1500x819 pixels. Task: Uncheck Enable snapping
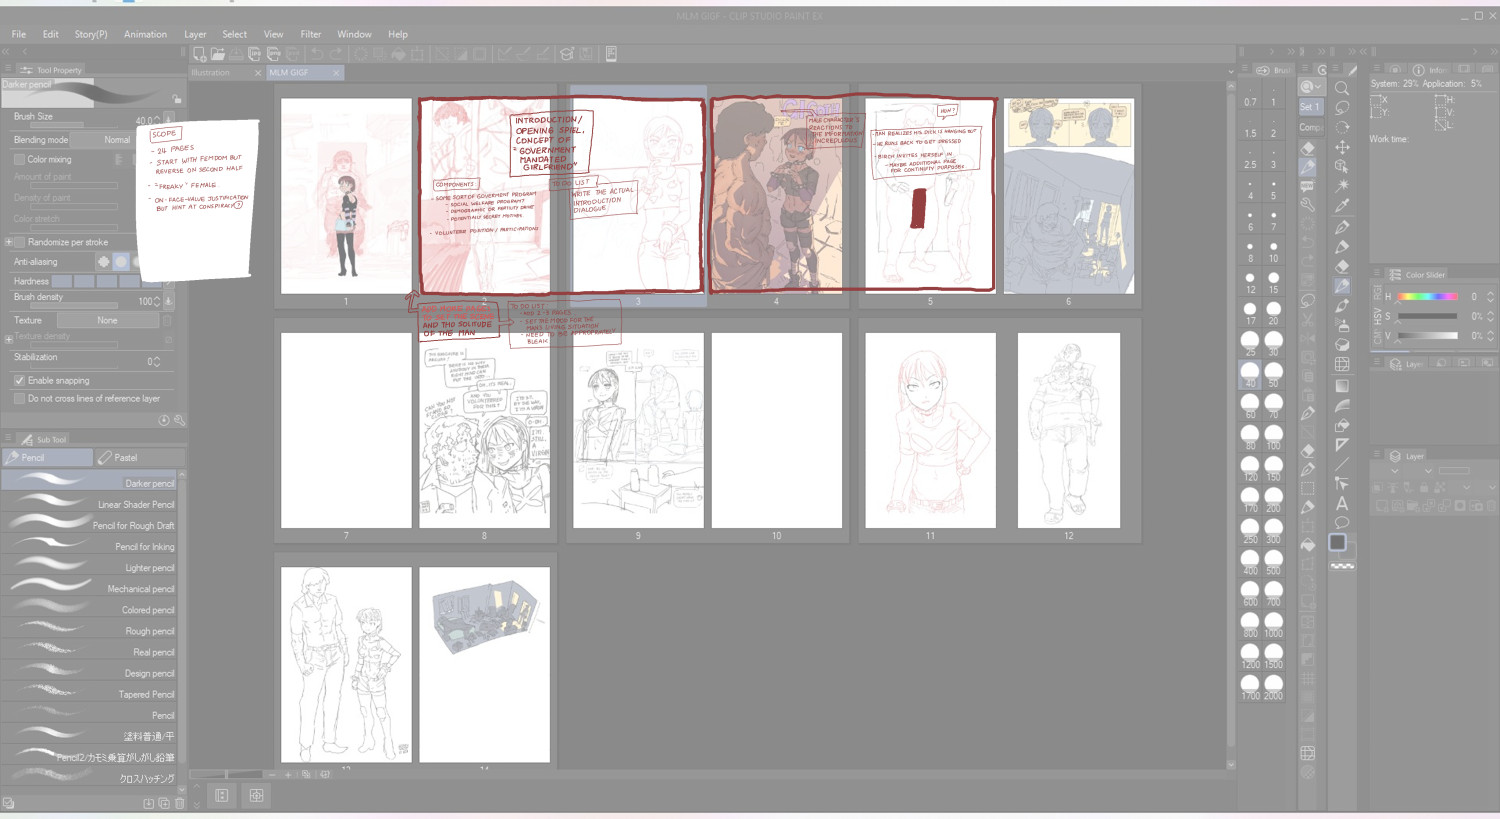[19, 380]
